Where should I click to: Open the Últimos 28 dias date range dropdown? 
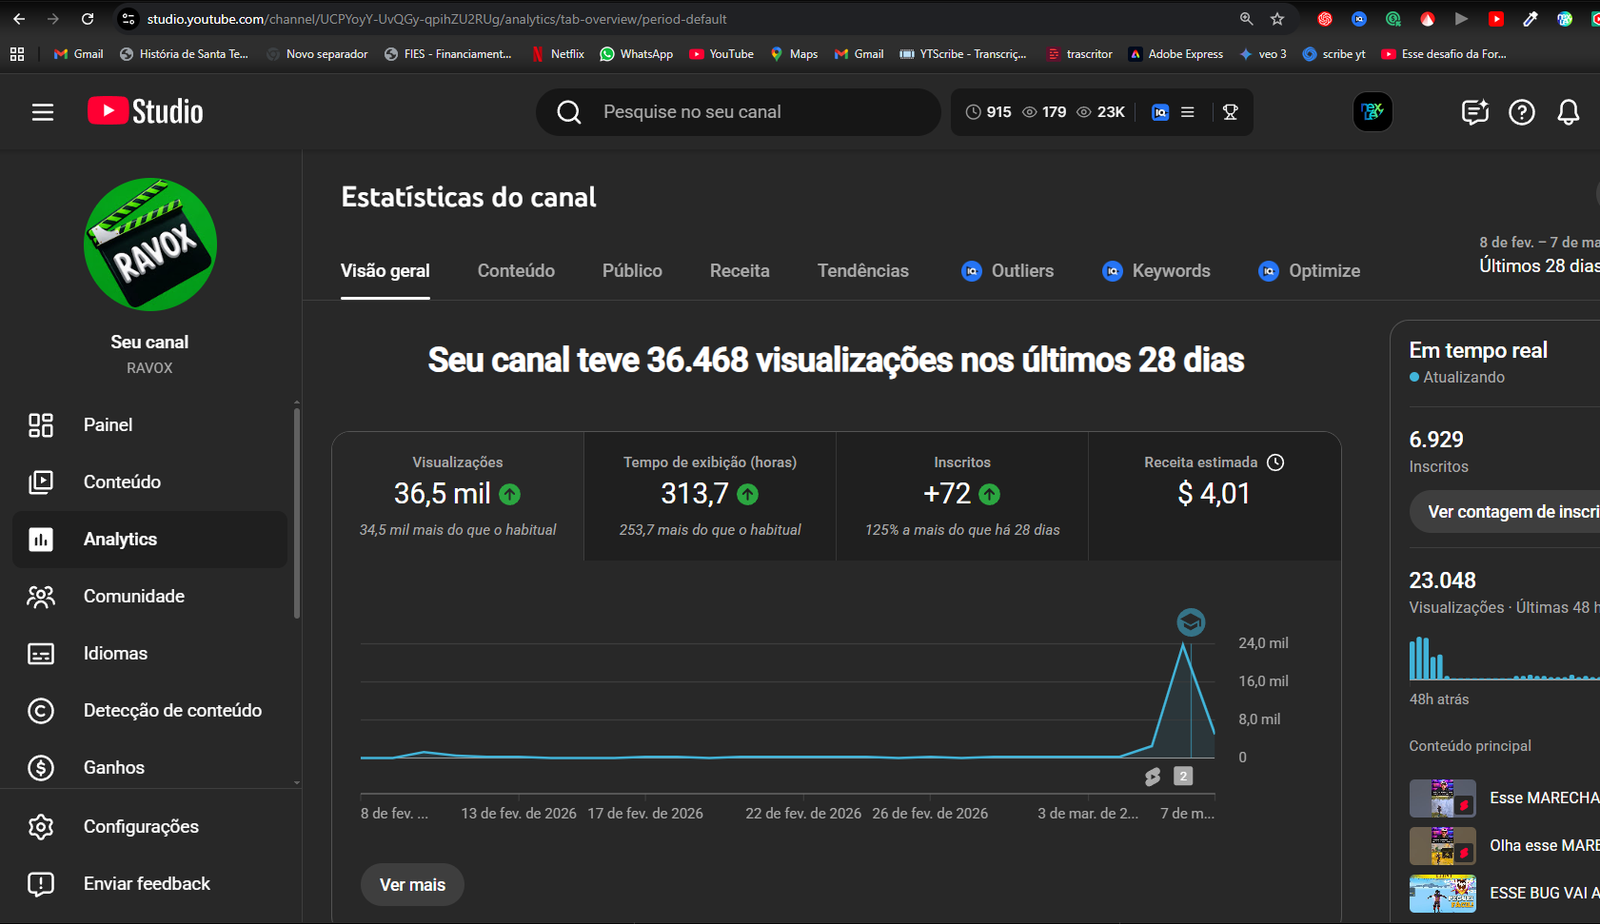click(x=1539, y=255)
